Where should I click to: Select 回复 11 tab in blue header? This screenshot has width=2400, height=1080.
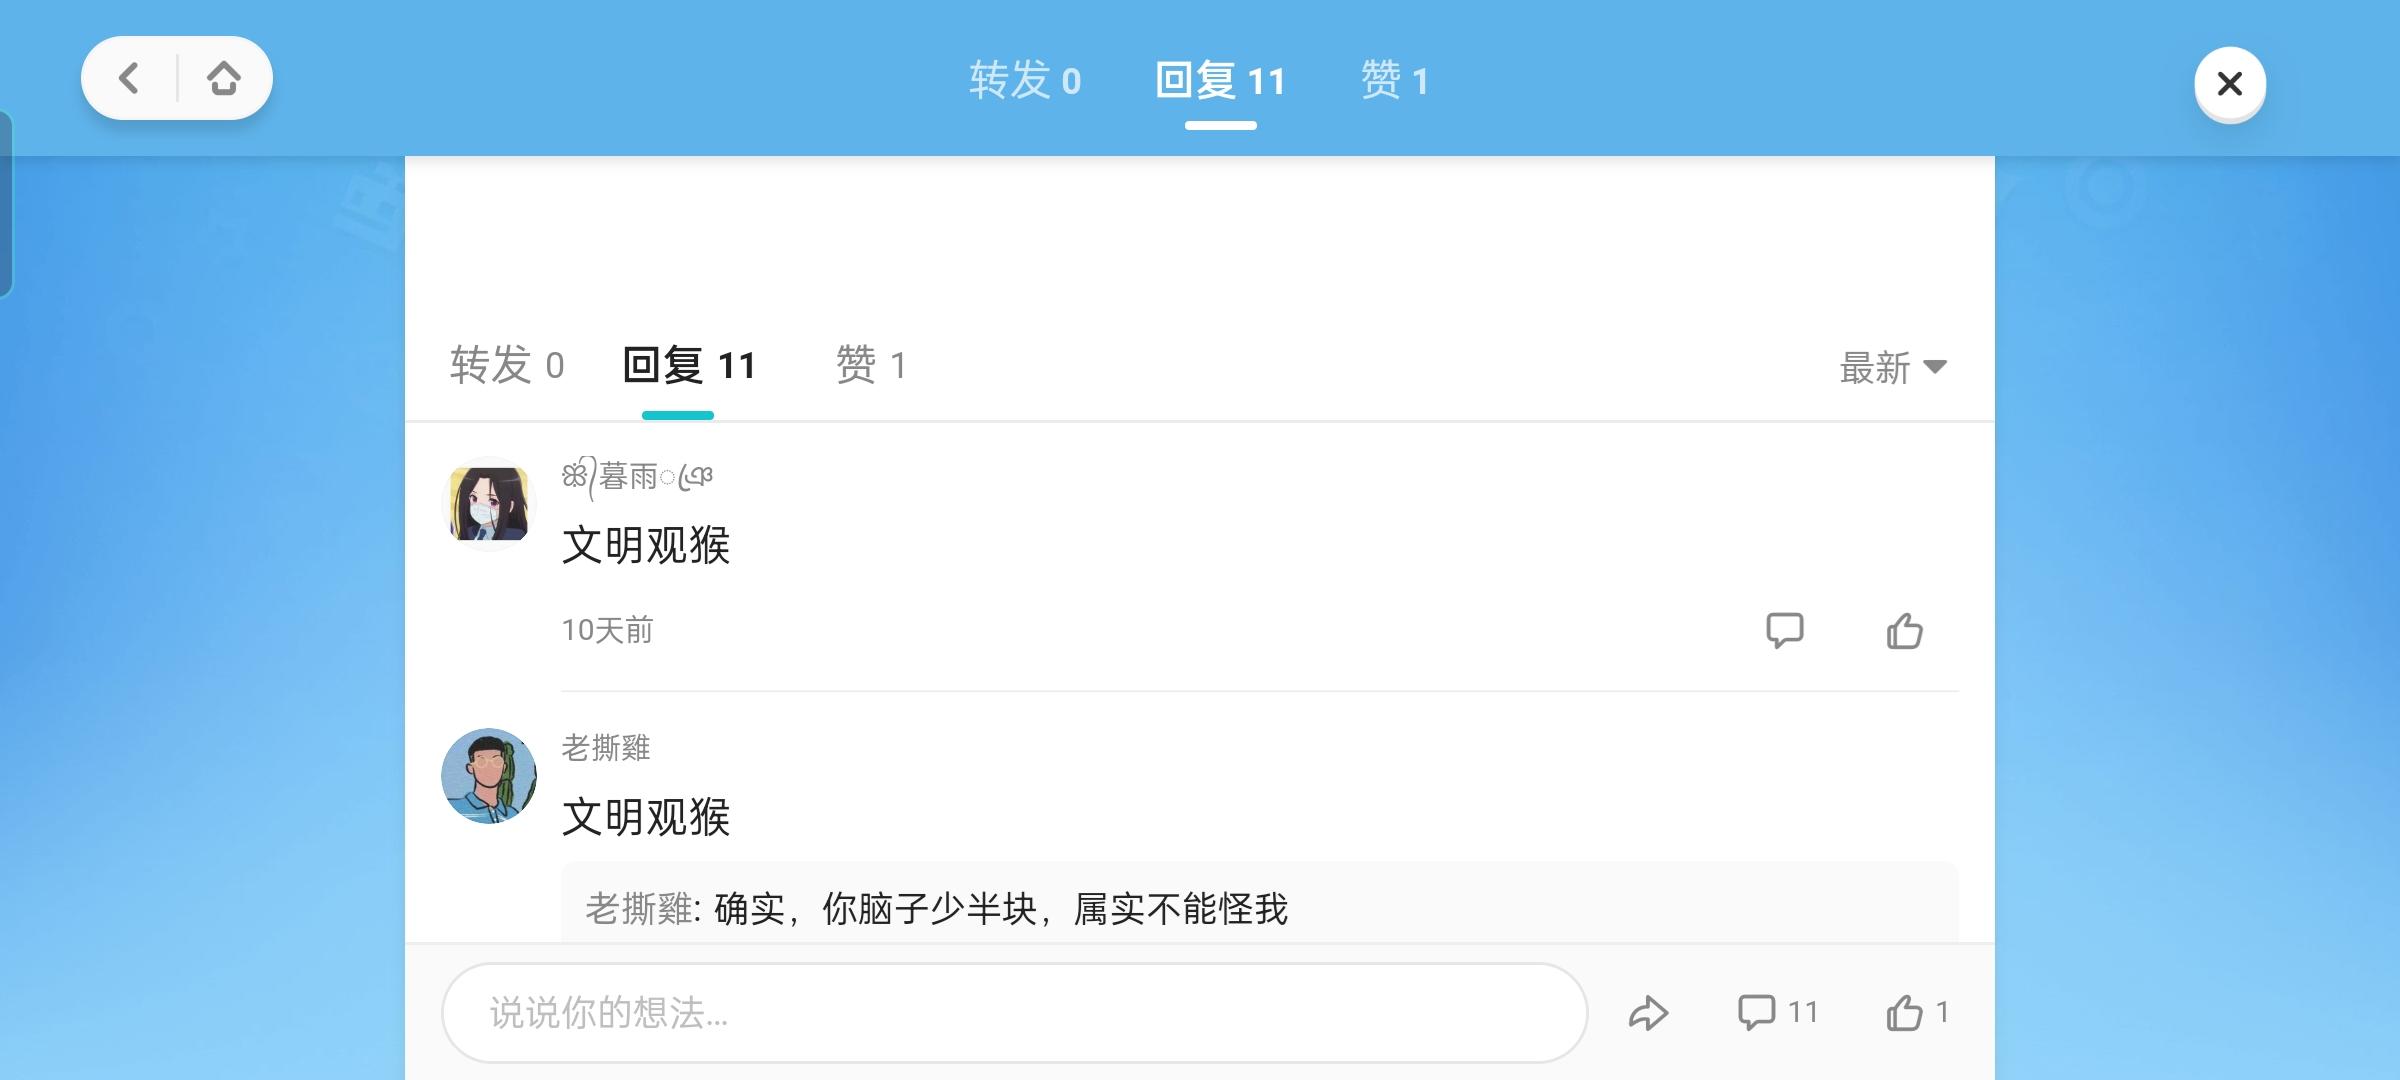(1221, 80)
